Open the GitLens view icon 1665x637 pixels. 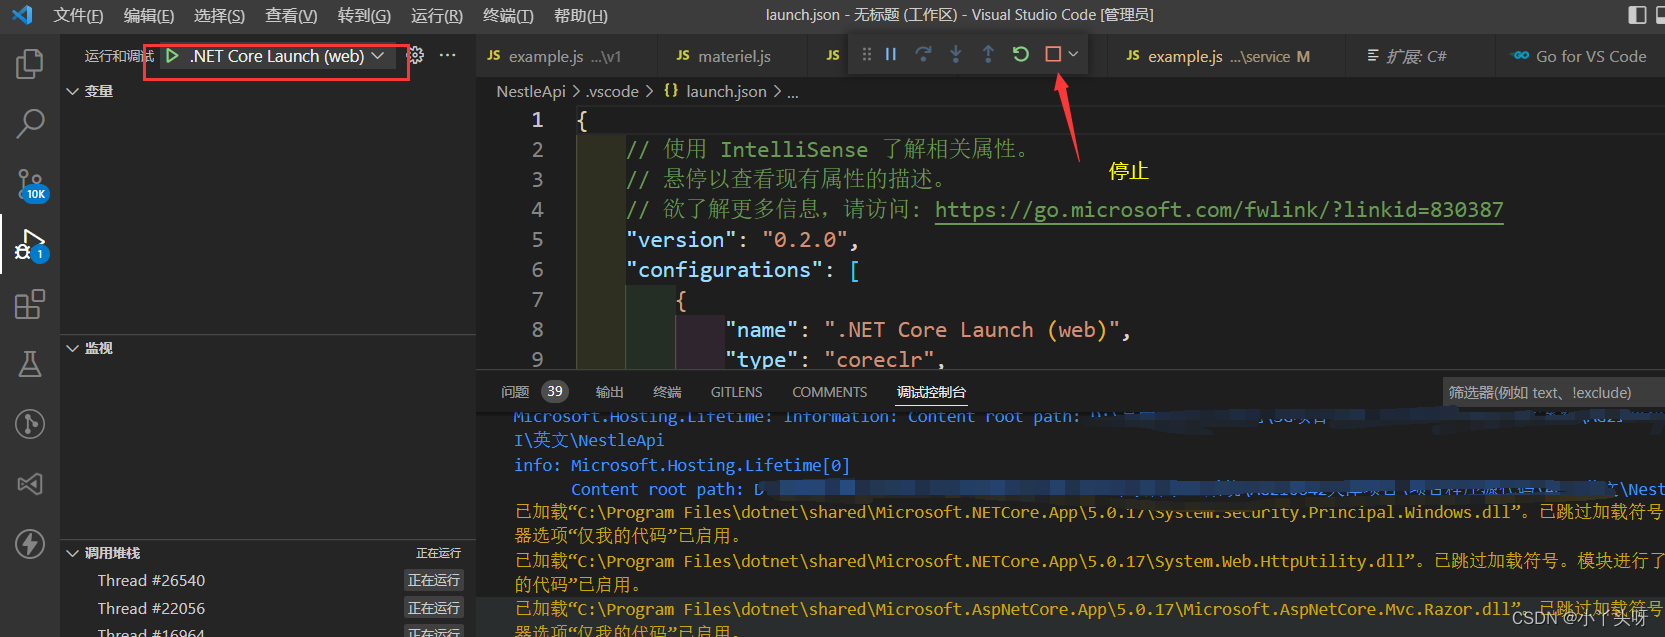coord(30,424)
